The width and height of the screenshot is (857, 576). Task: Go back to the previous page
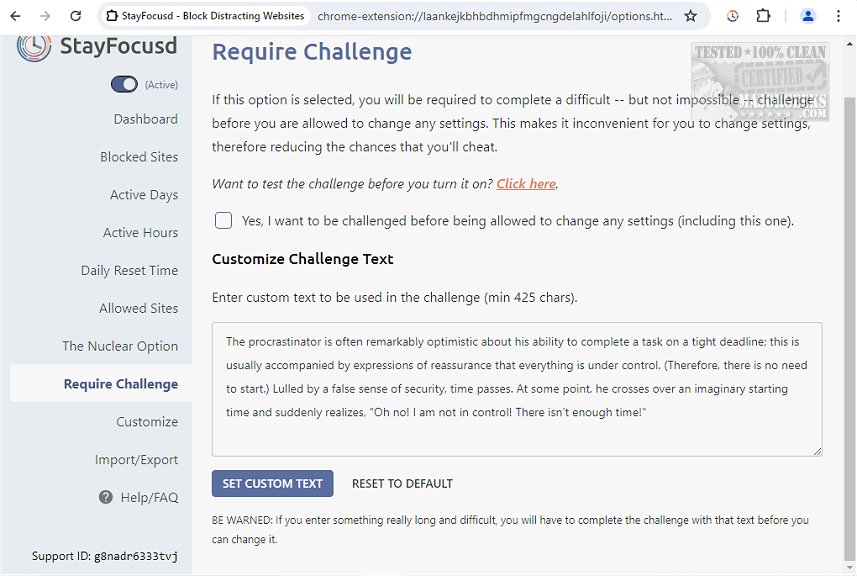coord(15,16)
